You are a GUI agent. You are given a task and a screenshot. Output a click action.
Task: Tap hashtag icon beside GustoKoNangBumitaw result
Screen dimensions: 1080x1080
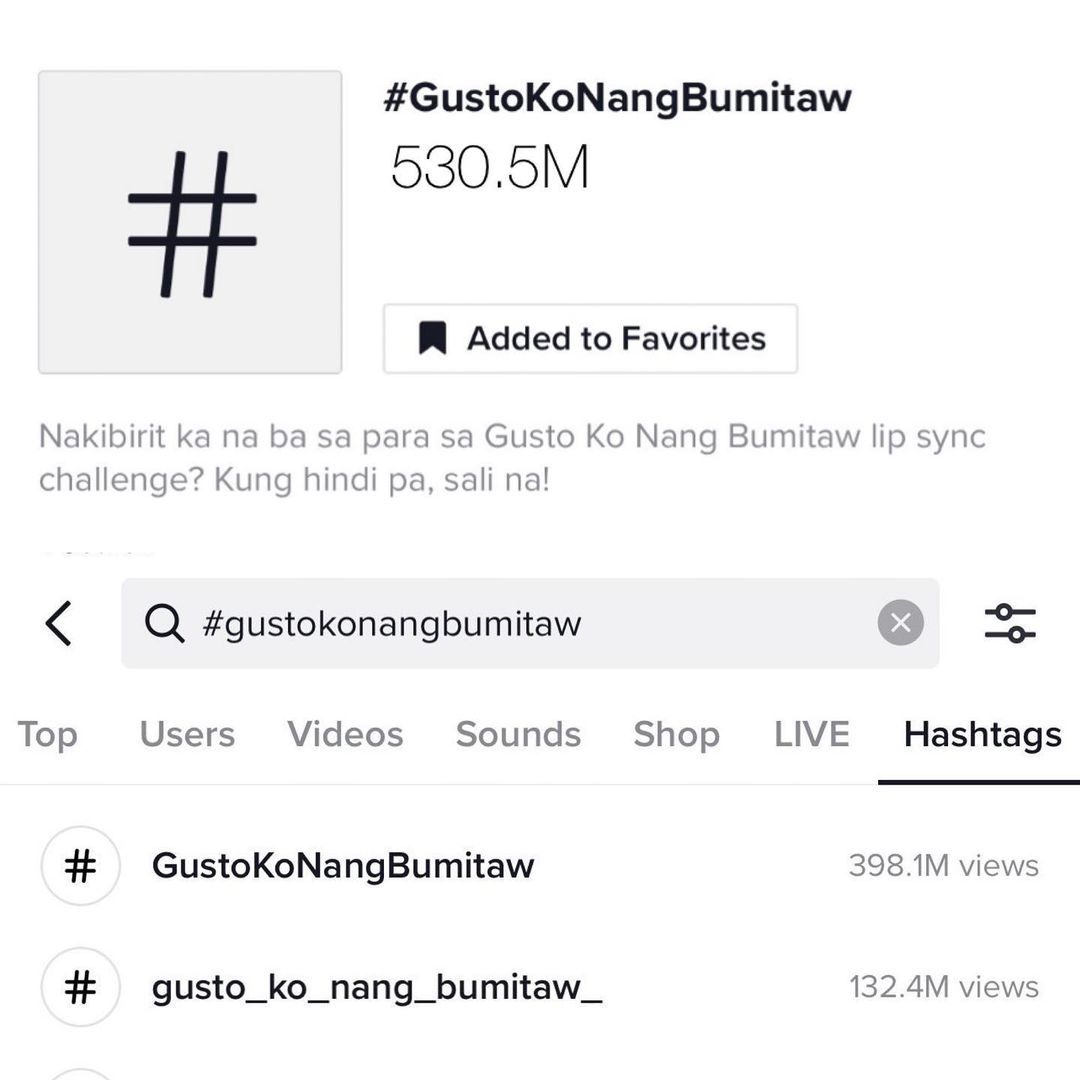pyautogui.click(x=80, y=866)
